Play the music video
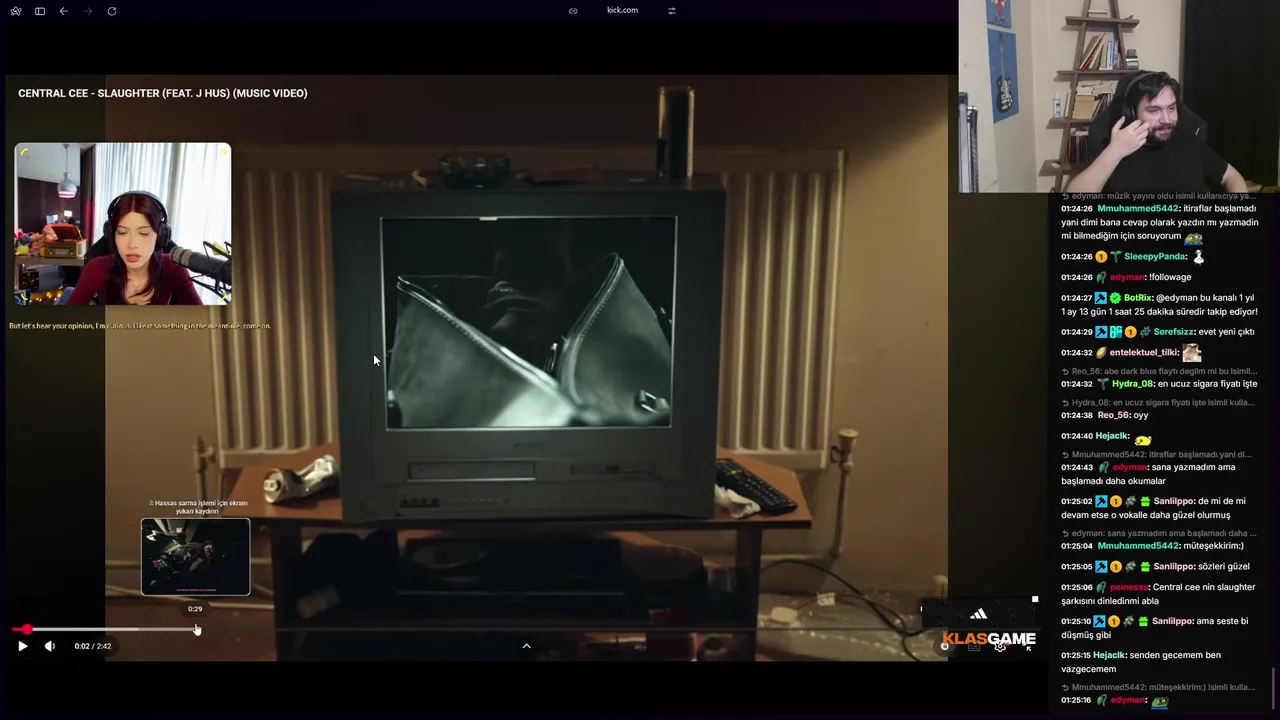 (x=22, y=646)
